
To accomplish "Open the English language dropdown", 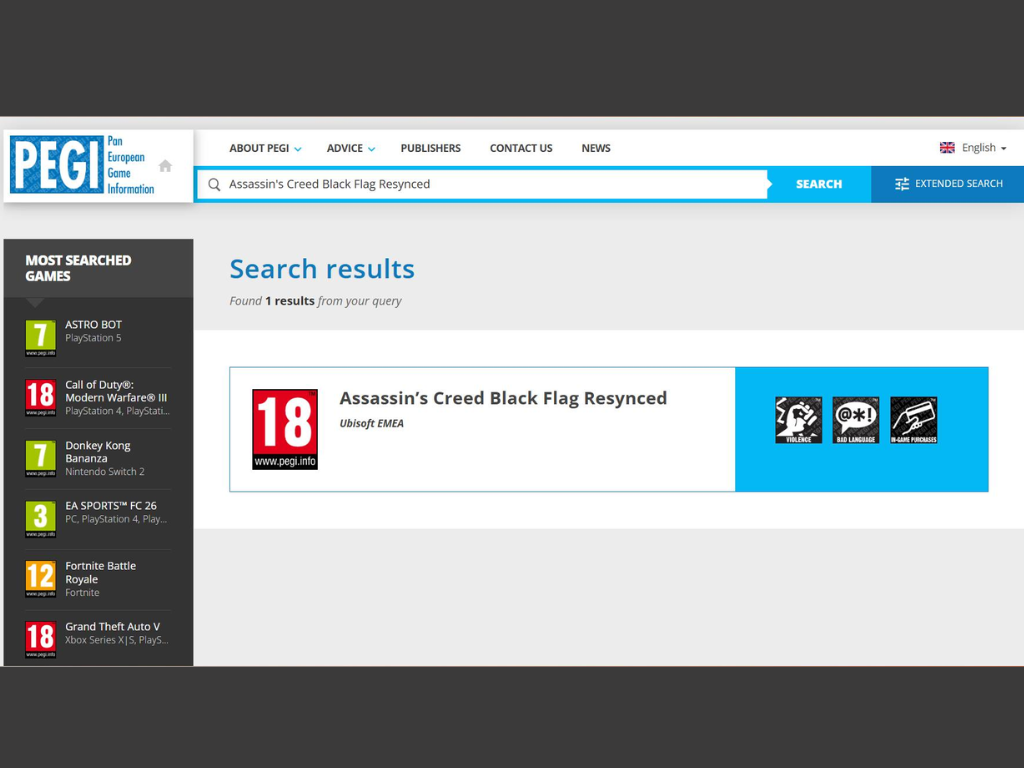I will (978, 147).
